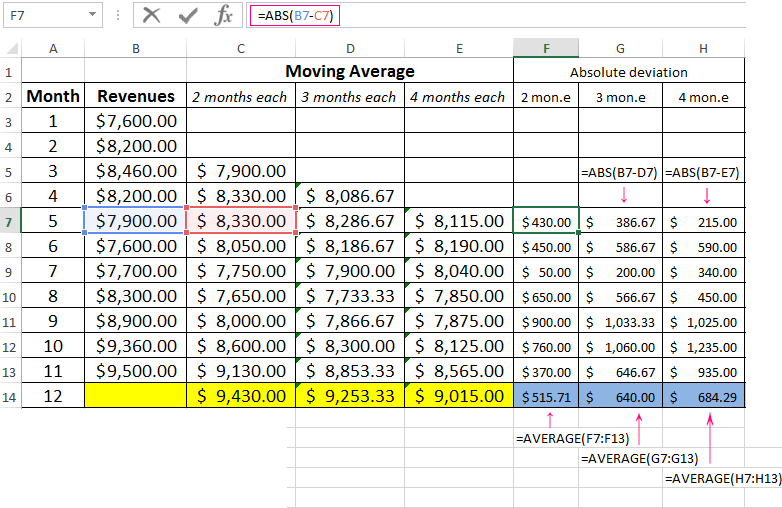Select the Absolute deviation header cell
The image size is (782, 508).
pyautogui.click(x=628, y=72)
